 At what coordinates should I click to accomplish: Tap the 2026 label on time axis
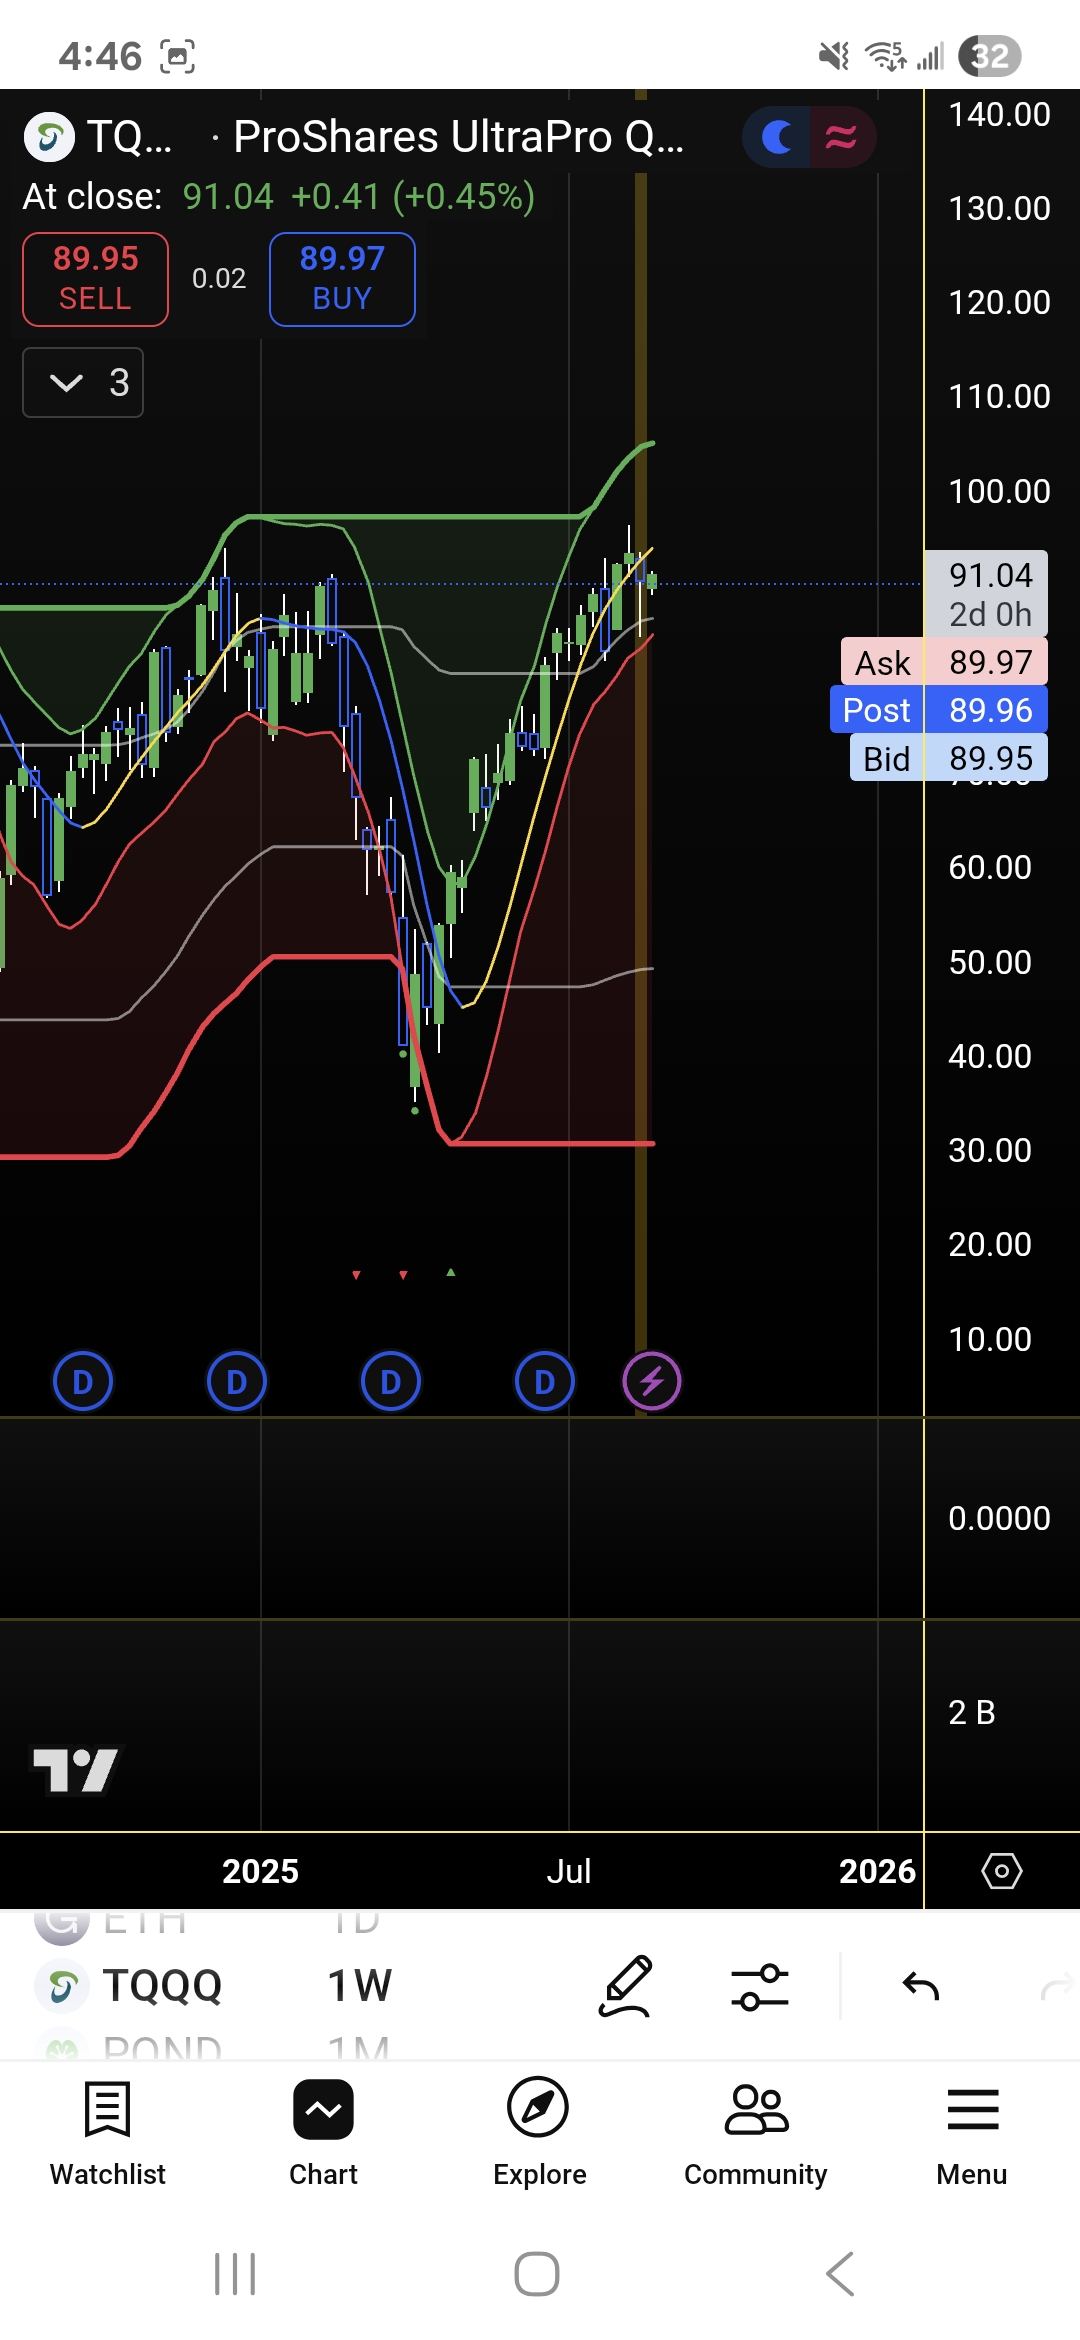877,1870
